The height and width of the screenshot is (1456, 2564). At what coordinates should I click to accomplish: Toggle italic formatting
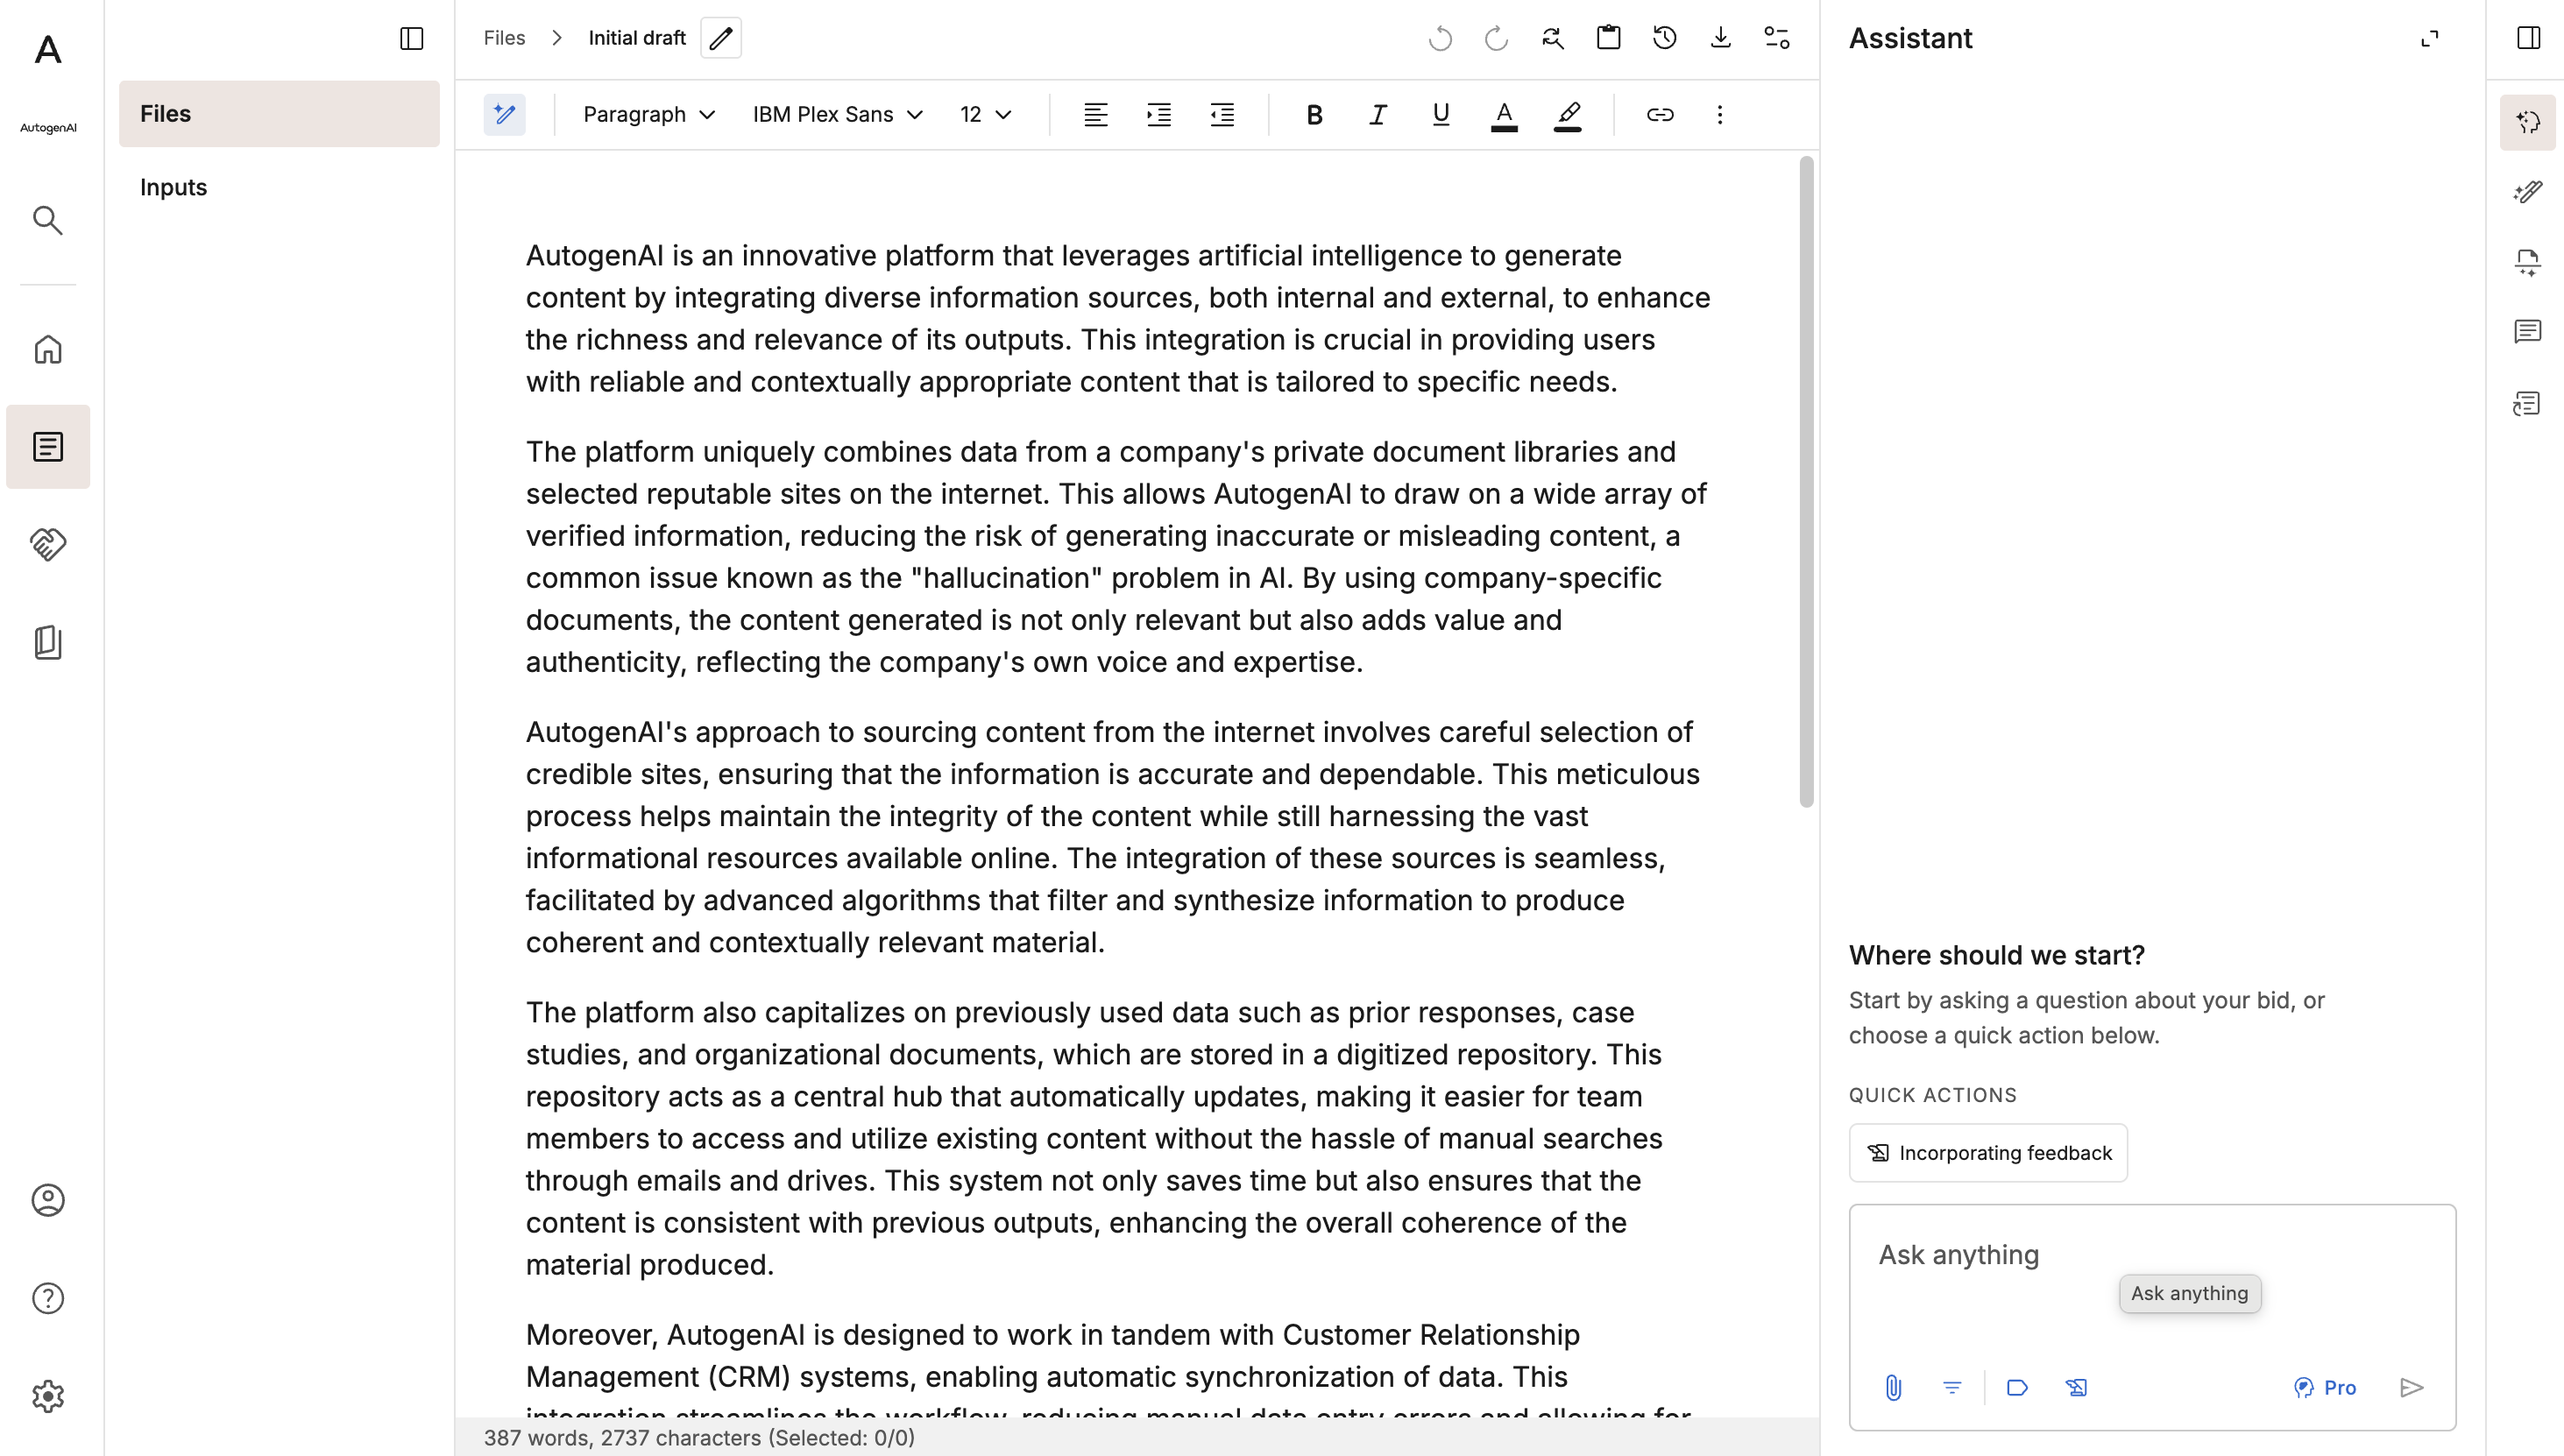pyautogui.click(x=1378, y=115)
